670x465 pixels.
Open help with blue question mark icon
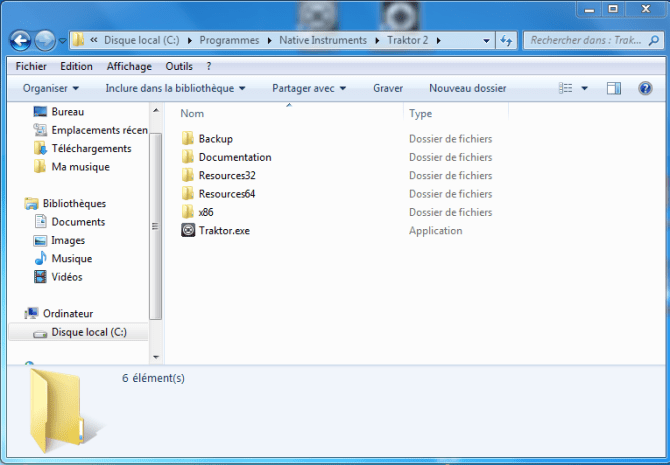tap(645, 88)
